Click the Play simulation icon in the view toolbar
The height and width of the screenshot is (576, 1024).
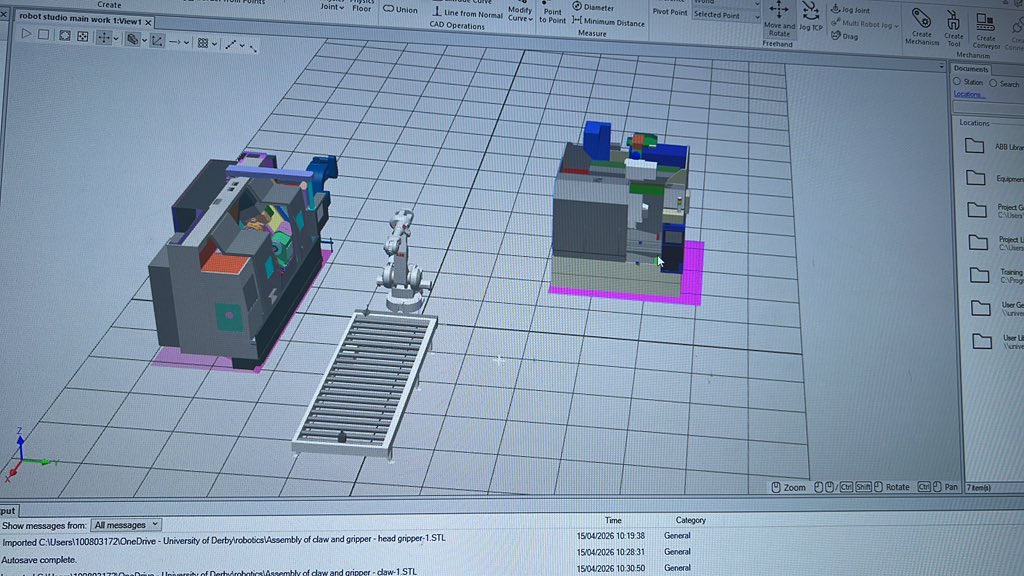point(26,34)
